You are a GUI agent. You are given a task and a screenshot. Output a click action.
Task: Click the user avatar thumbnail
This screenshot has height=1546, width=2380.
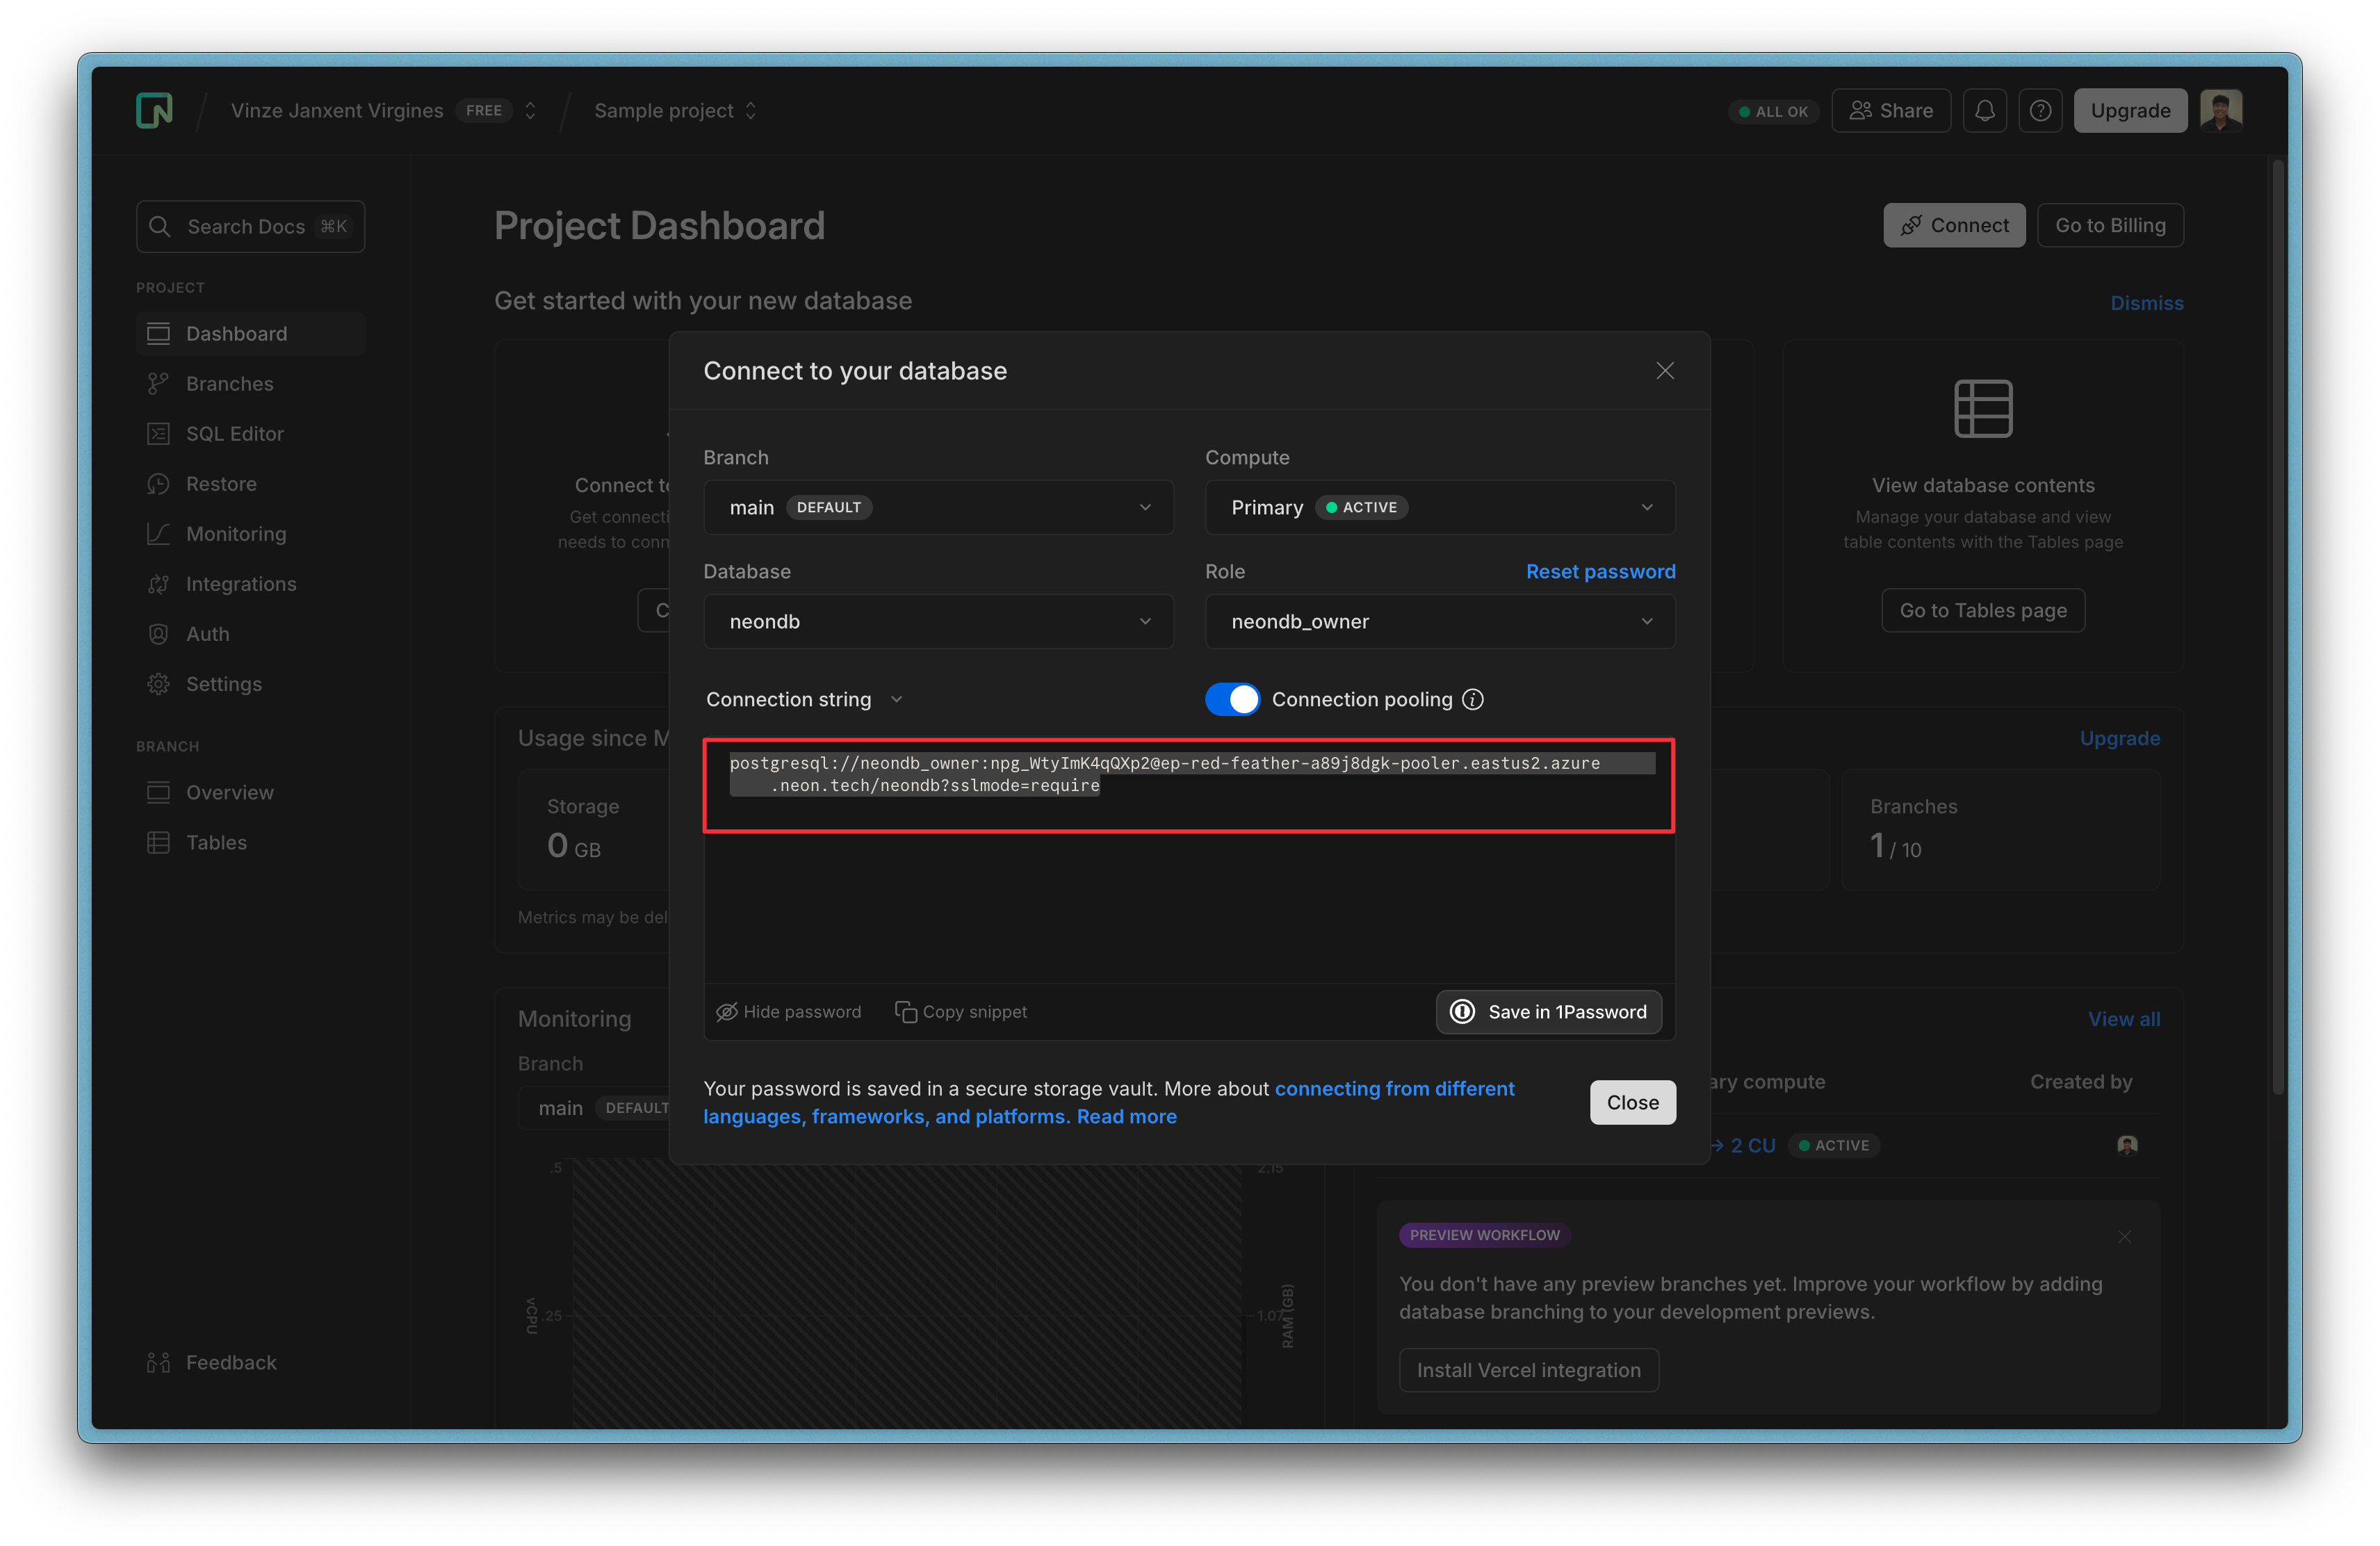(2220, 110)
